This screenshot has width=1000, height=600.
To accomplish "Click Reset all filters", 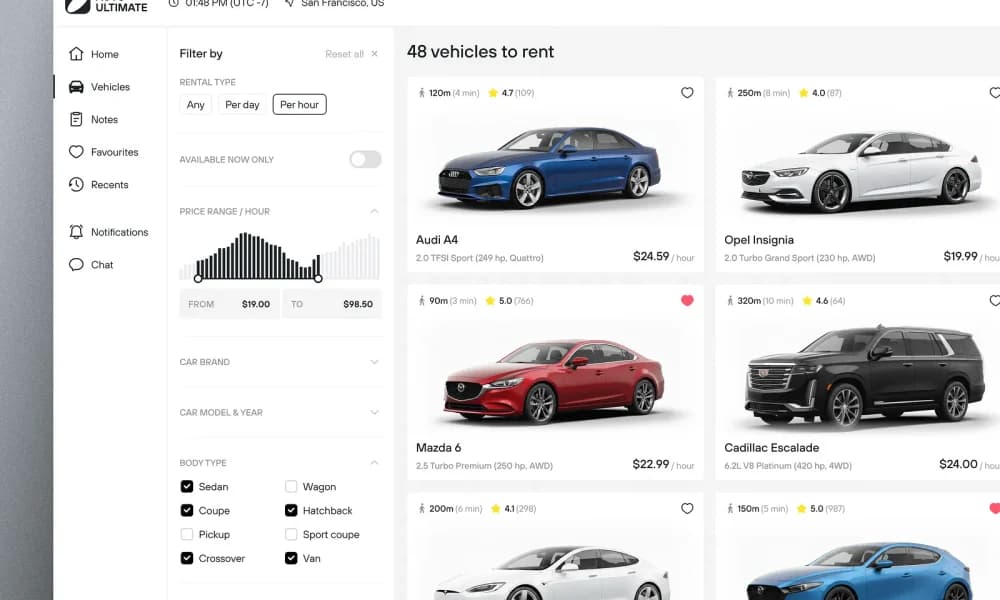I will [x=344, y=54].
